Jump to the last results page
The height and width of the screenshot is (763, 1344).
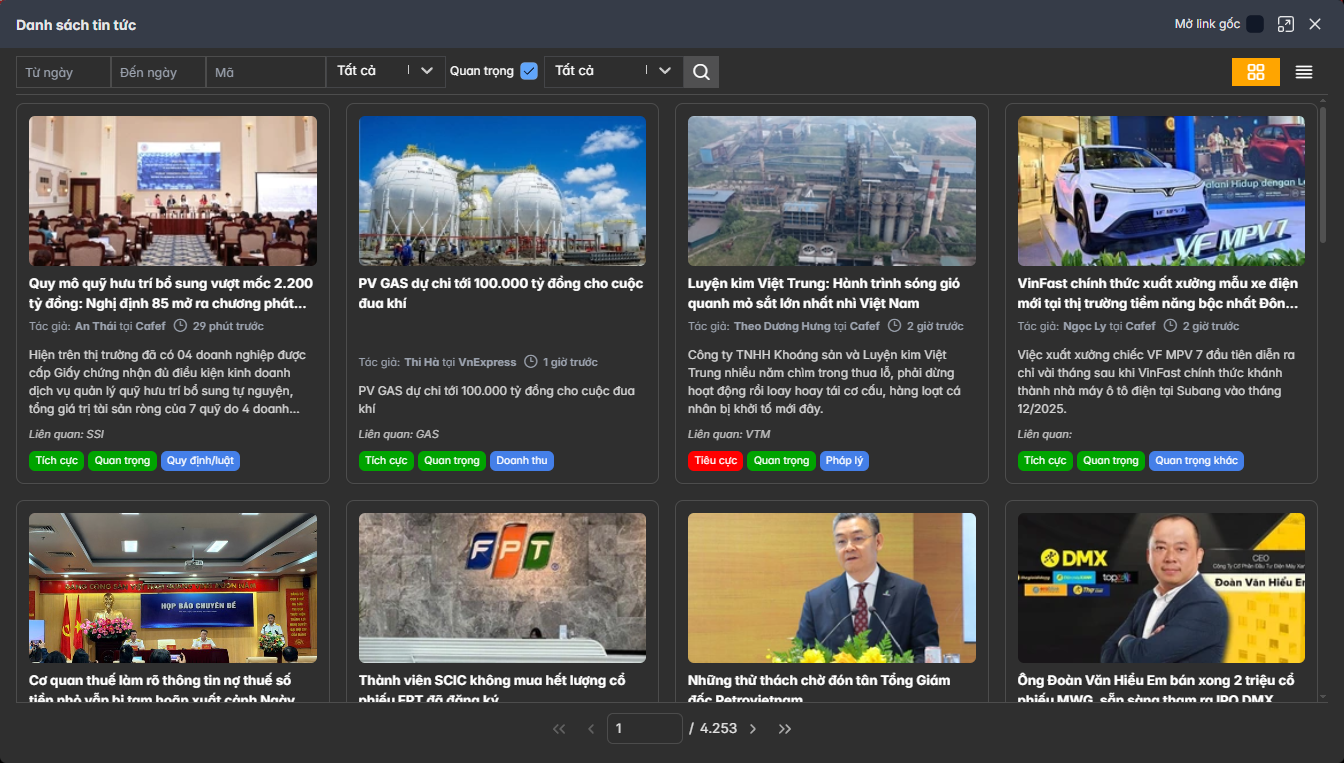tap(785, 729)
